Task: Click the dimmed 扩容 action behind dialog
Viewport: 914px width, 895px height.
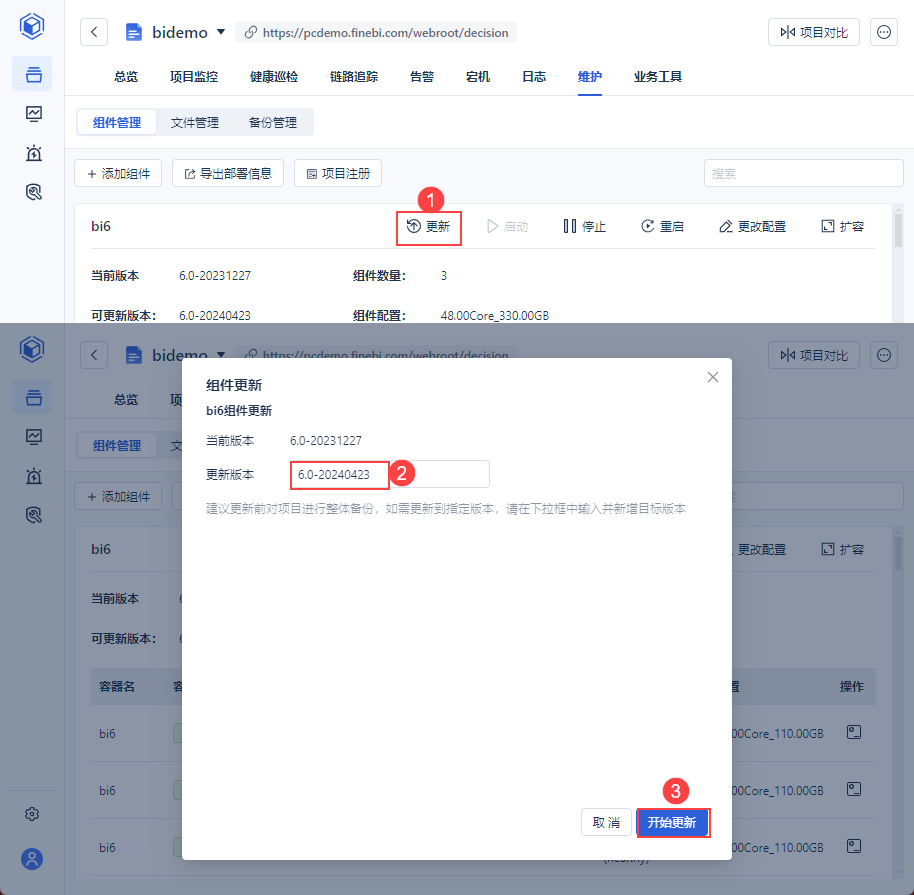Action: click(x=842, y=549)
